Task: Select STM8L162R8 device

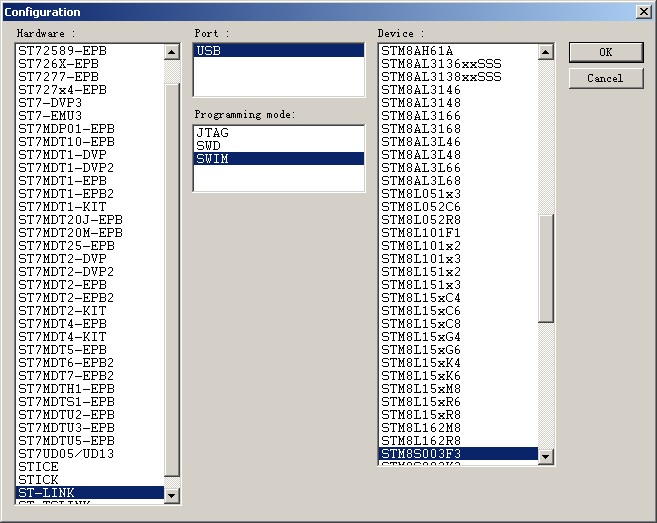Action: 458,440
